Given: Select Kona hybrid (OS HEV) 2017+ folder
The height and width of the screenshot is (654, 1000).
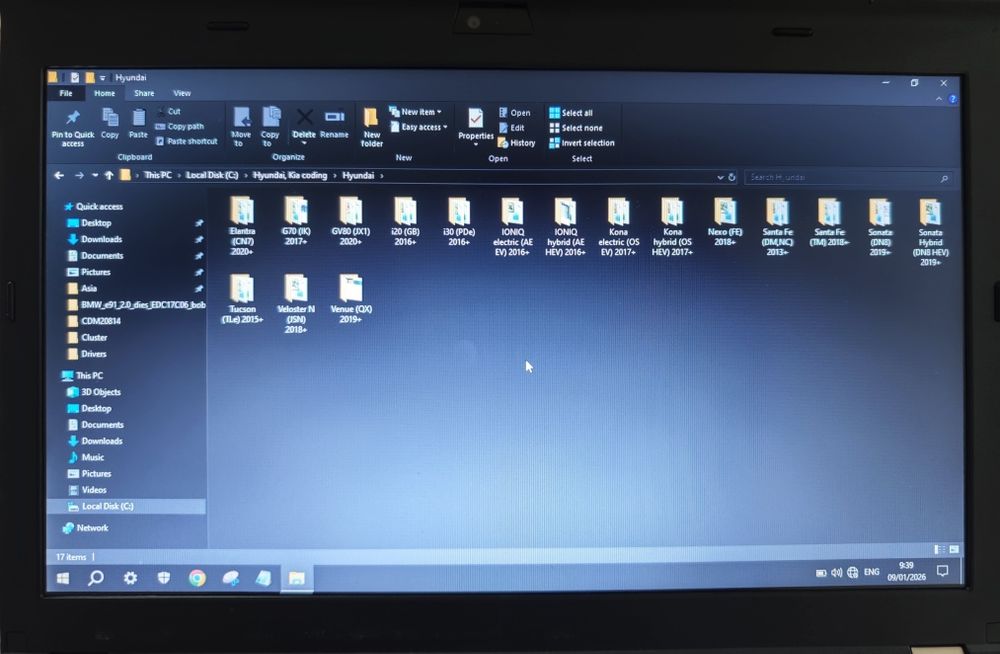Looking at the screenshot, I should 672,227.
